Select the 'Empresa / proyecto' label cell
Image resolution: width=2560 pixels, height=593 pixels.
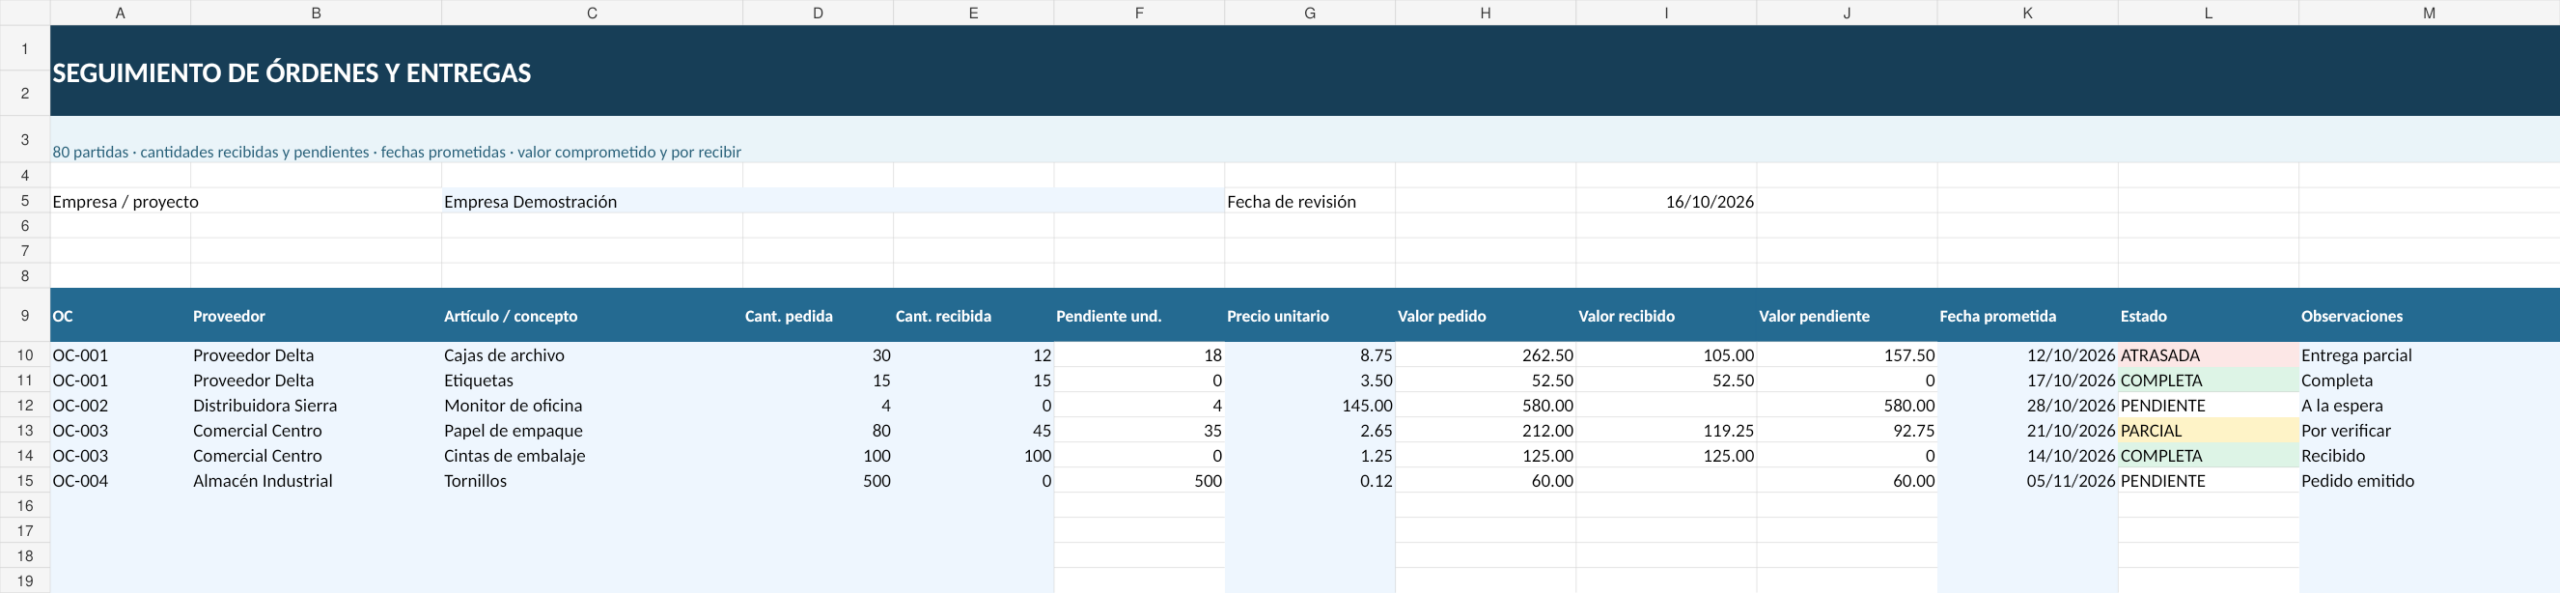click(x=246, y=201)
